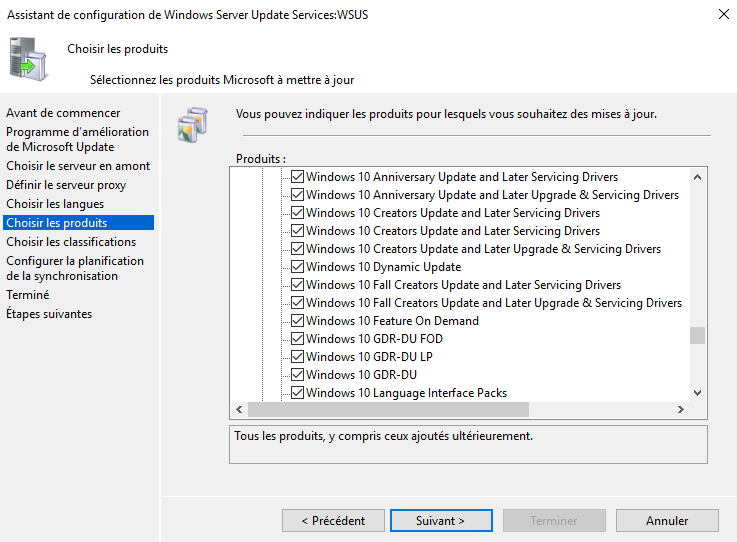Select the Terminé step in the sidebar
This screenshot has width=737, height=542.
coord(28,295)
